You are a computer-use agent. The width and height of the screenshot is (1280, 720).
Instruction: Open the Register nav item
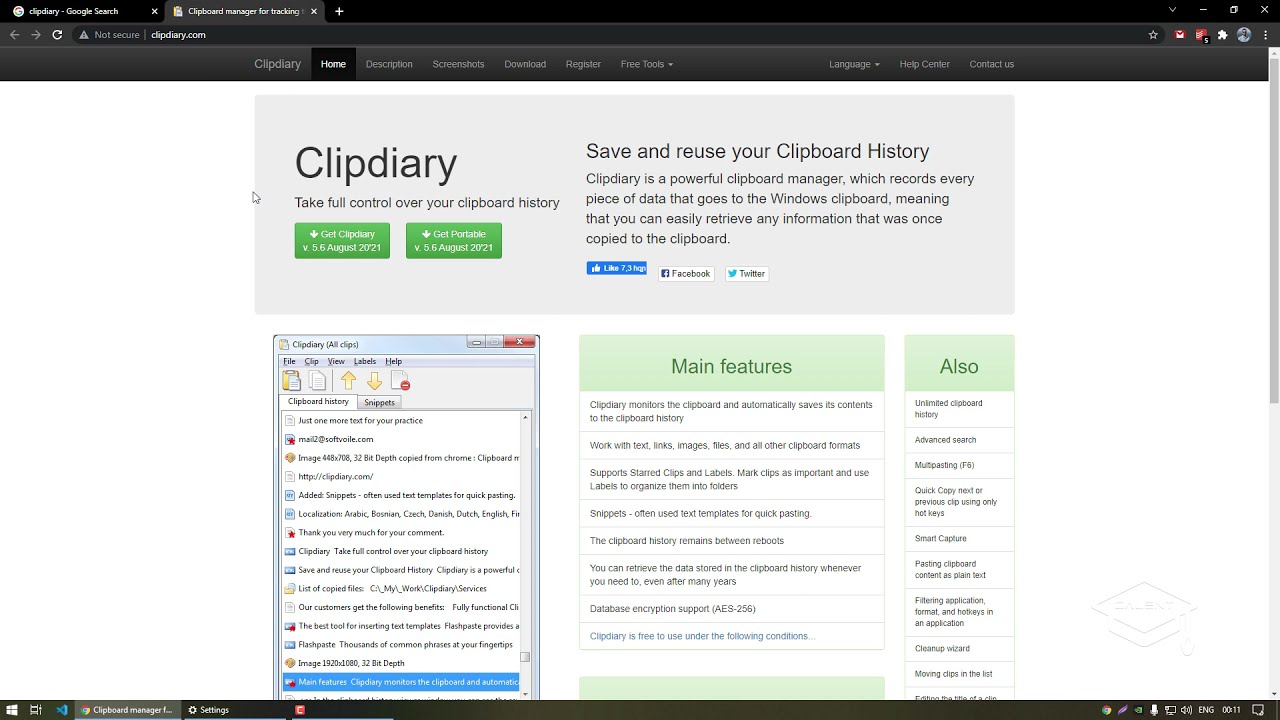pos(583,64)
